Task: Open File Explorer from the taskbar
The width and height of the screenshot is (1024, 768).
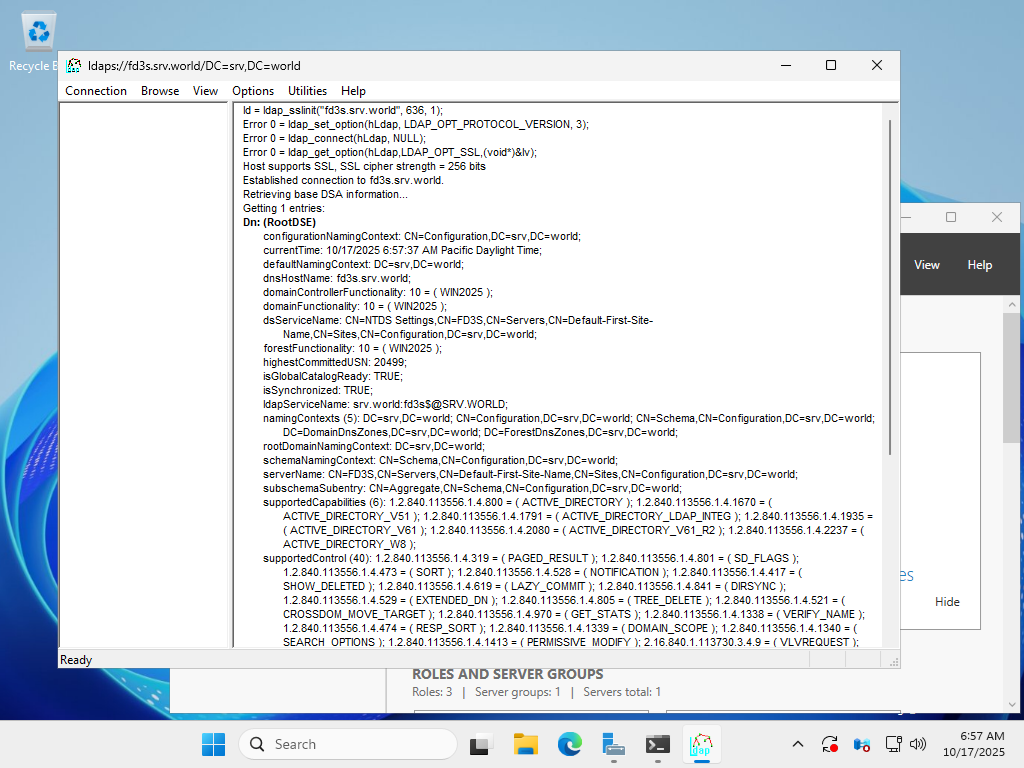Action: tap(526, 744)
